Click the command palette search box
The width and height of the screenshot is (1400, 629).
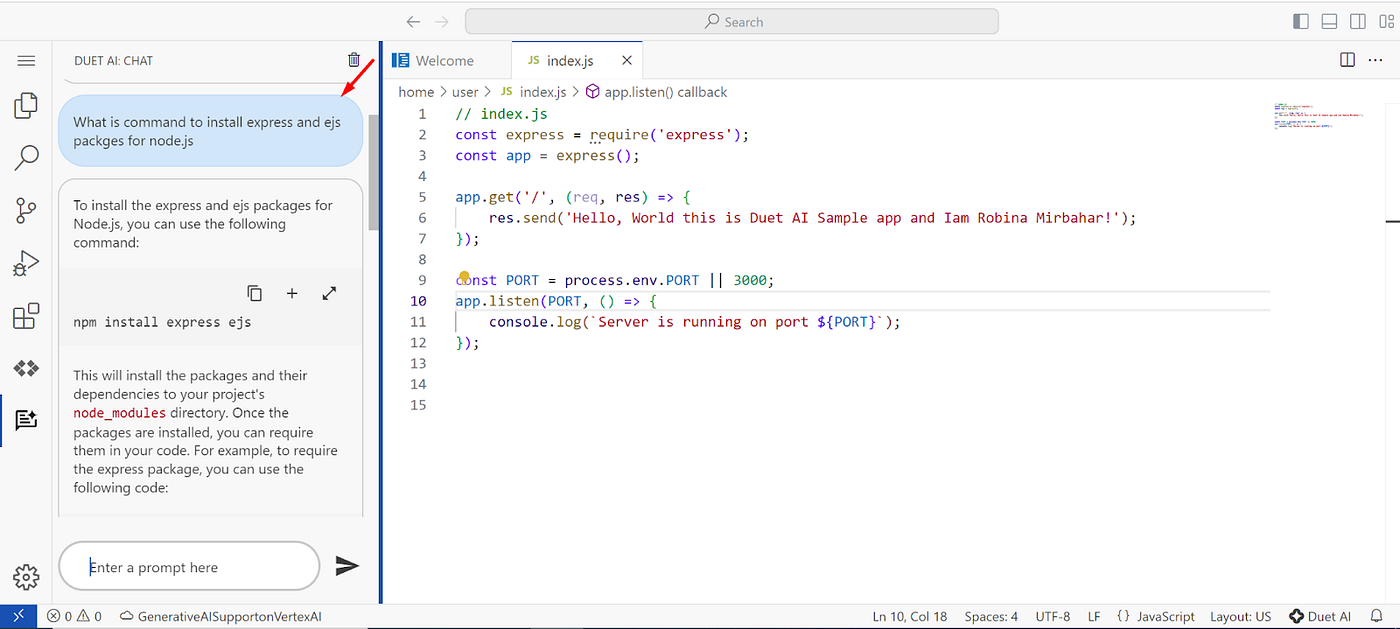(x=732, y=21)
